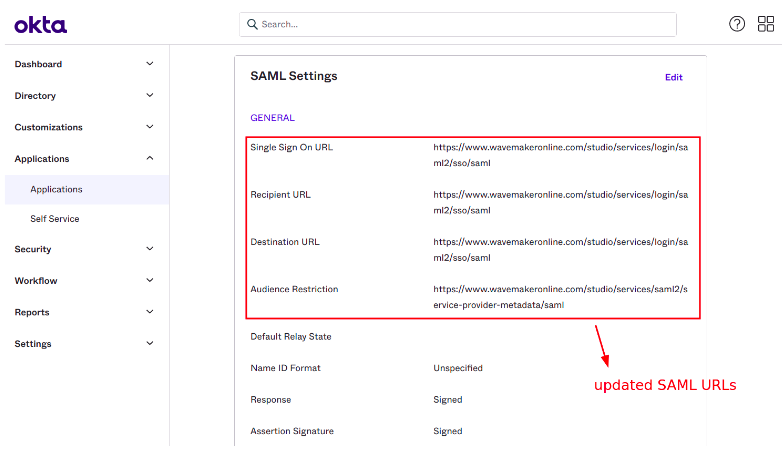Click the search magnifier icon
Screen dimensions: 782x450
[251, 24]
